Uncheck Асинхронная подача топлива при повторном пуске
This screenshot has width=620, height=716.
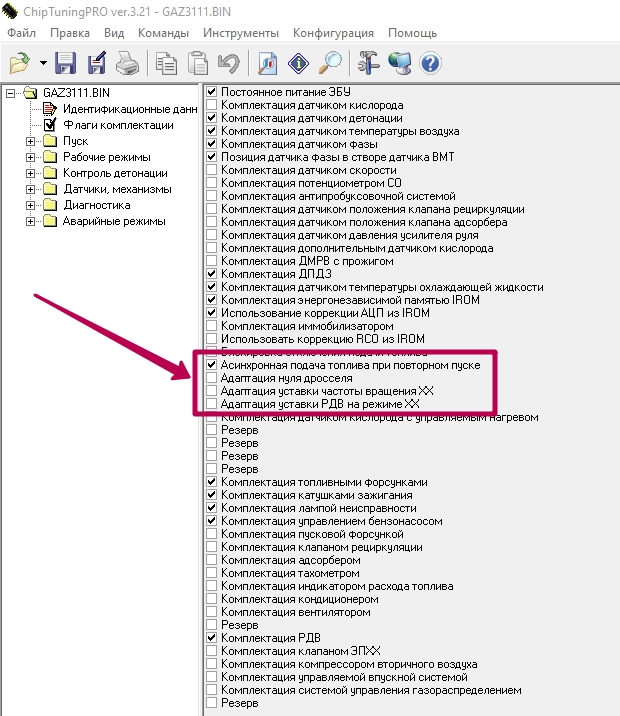(211, 365)
